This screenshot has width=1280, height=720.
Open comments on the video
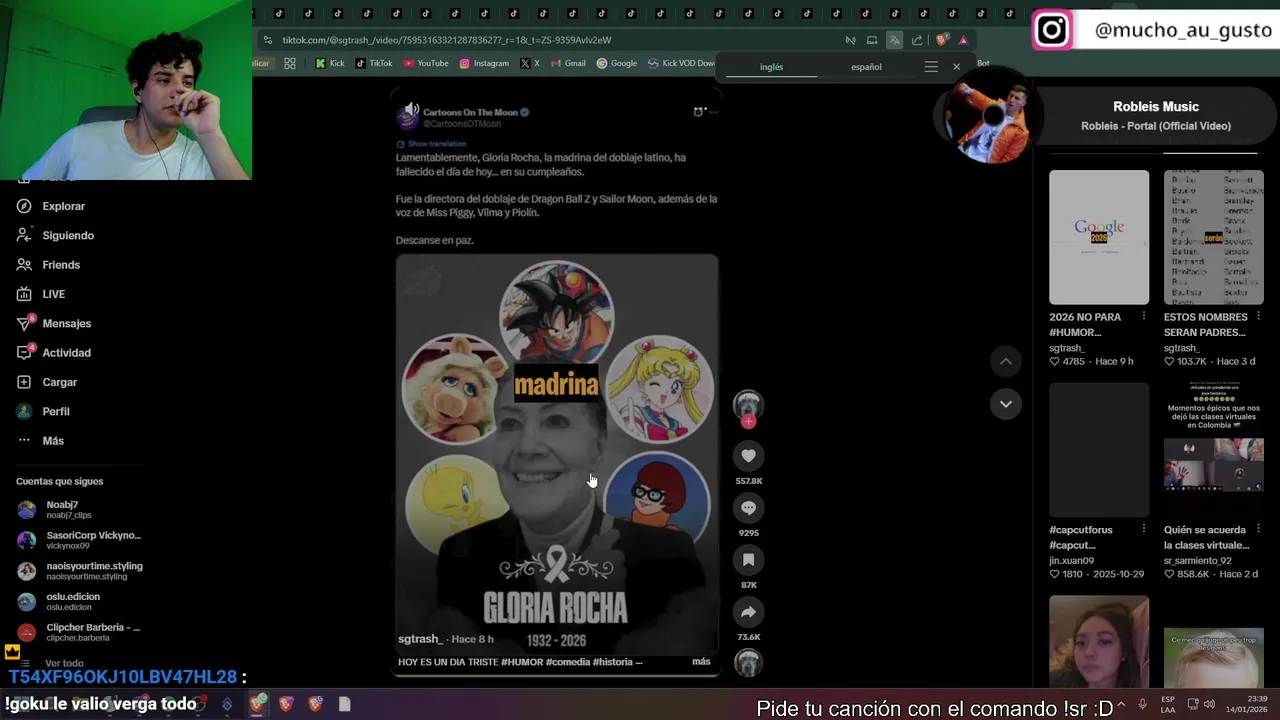748,508
